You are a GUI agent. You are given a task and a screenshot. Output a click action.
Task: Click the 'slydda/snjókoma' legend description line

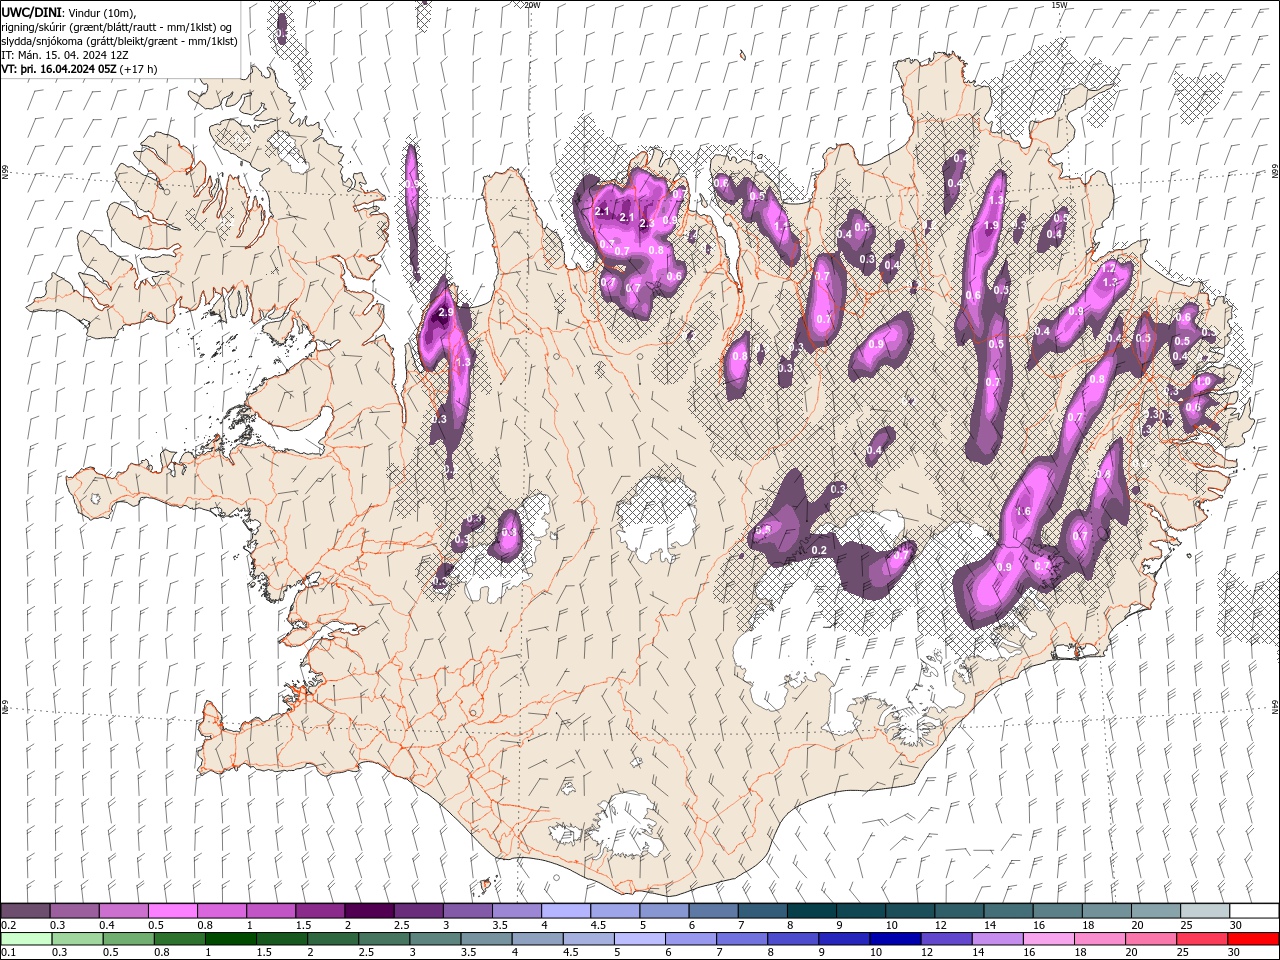point(119,41)
